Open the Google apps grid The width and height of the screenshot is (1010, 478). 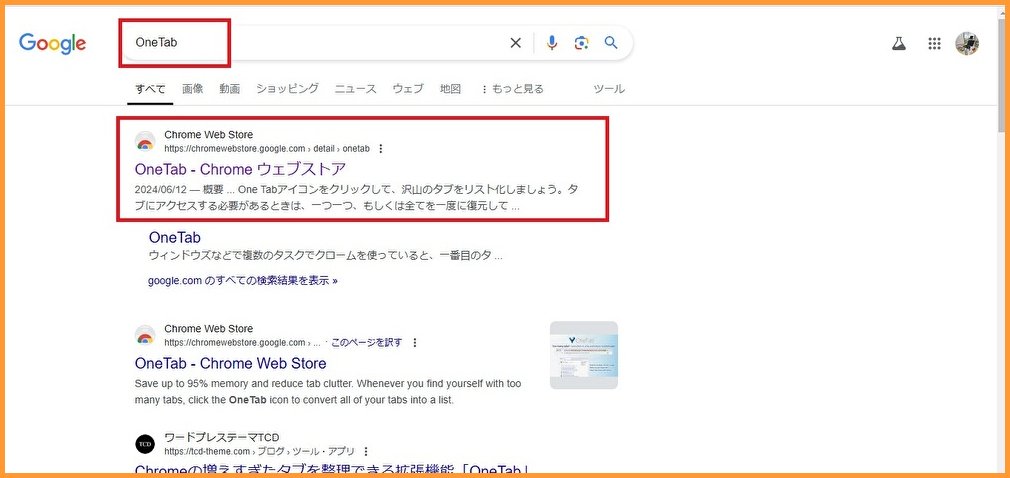pyautogui.click(x=934, y=44)
